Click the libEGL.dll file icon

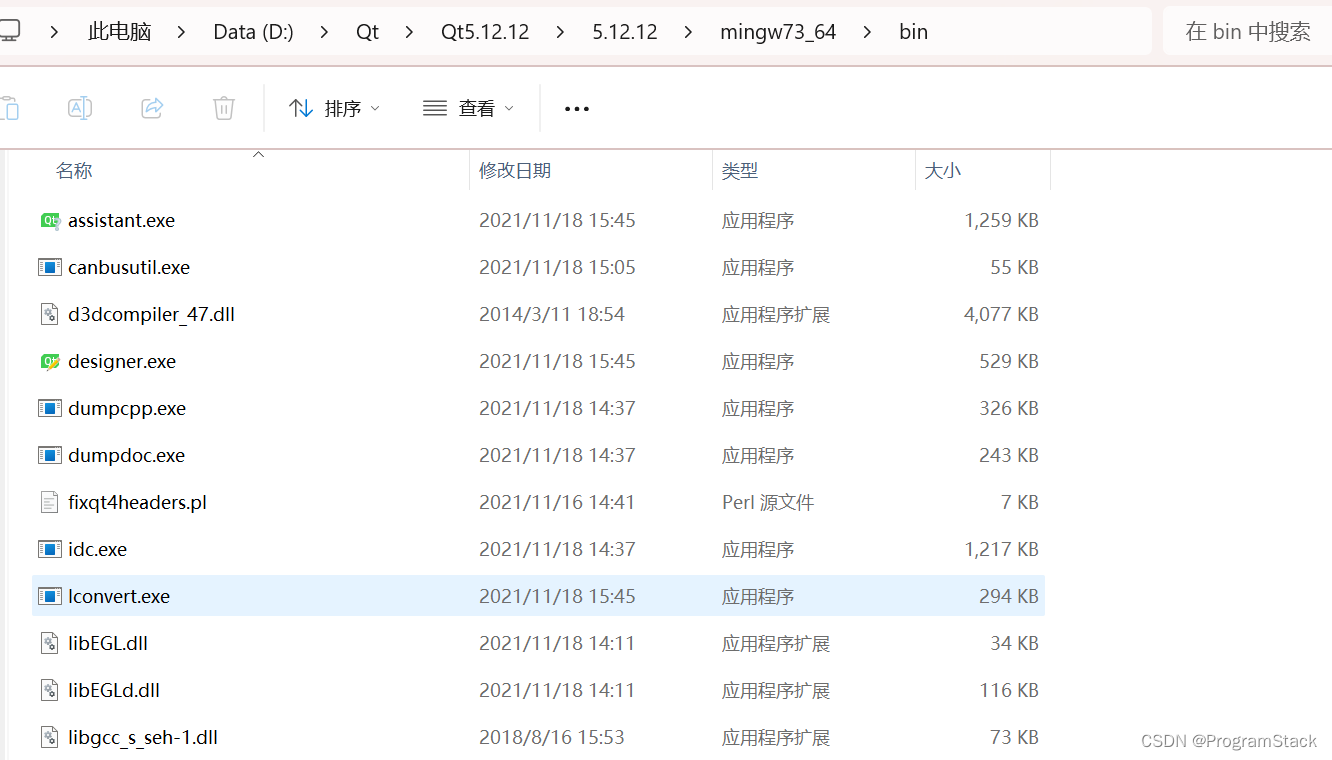[50, 643]
